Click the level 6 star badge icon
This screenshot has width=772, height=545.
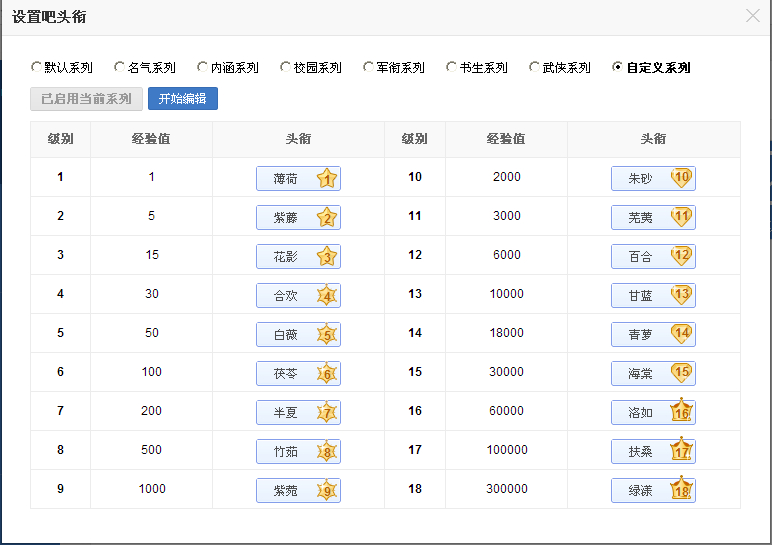click(327, 373)
